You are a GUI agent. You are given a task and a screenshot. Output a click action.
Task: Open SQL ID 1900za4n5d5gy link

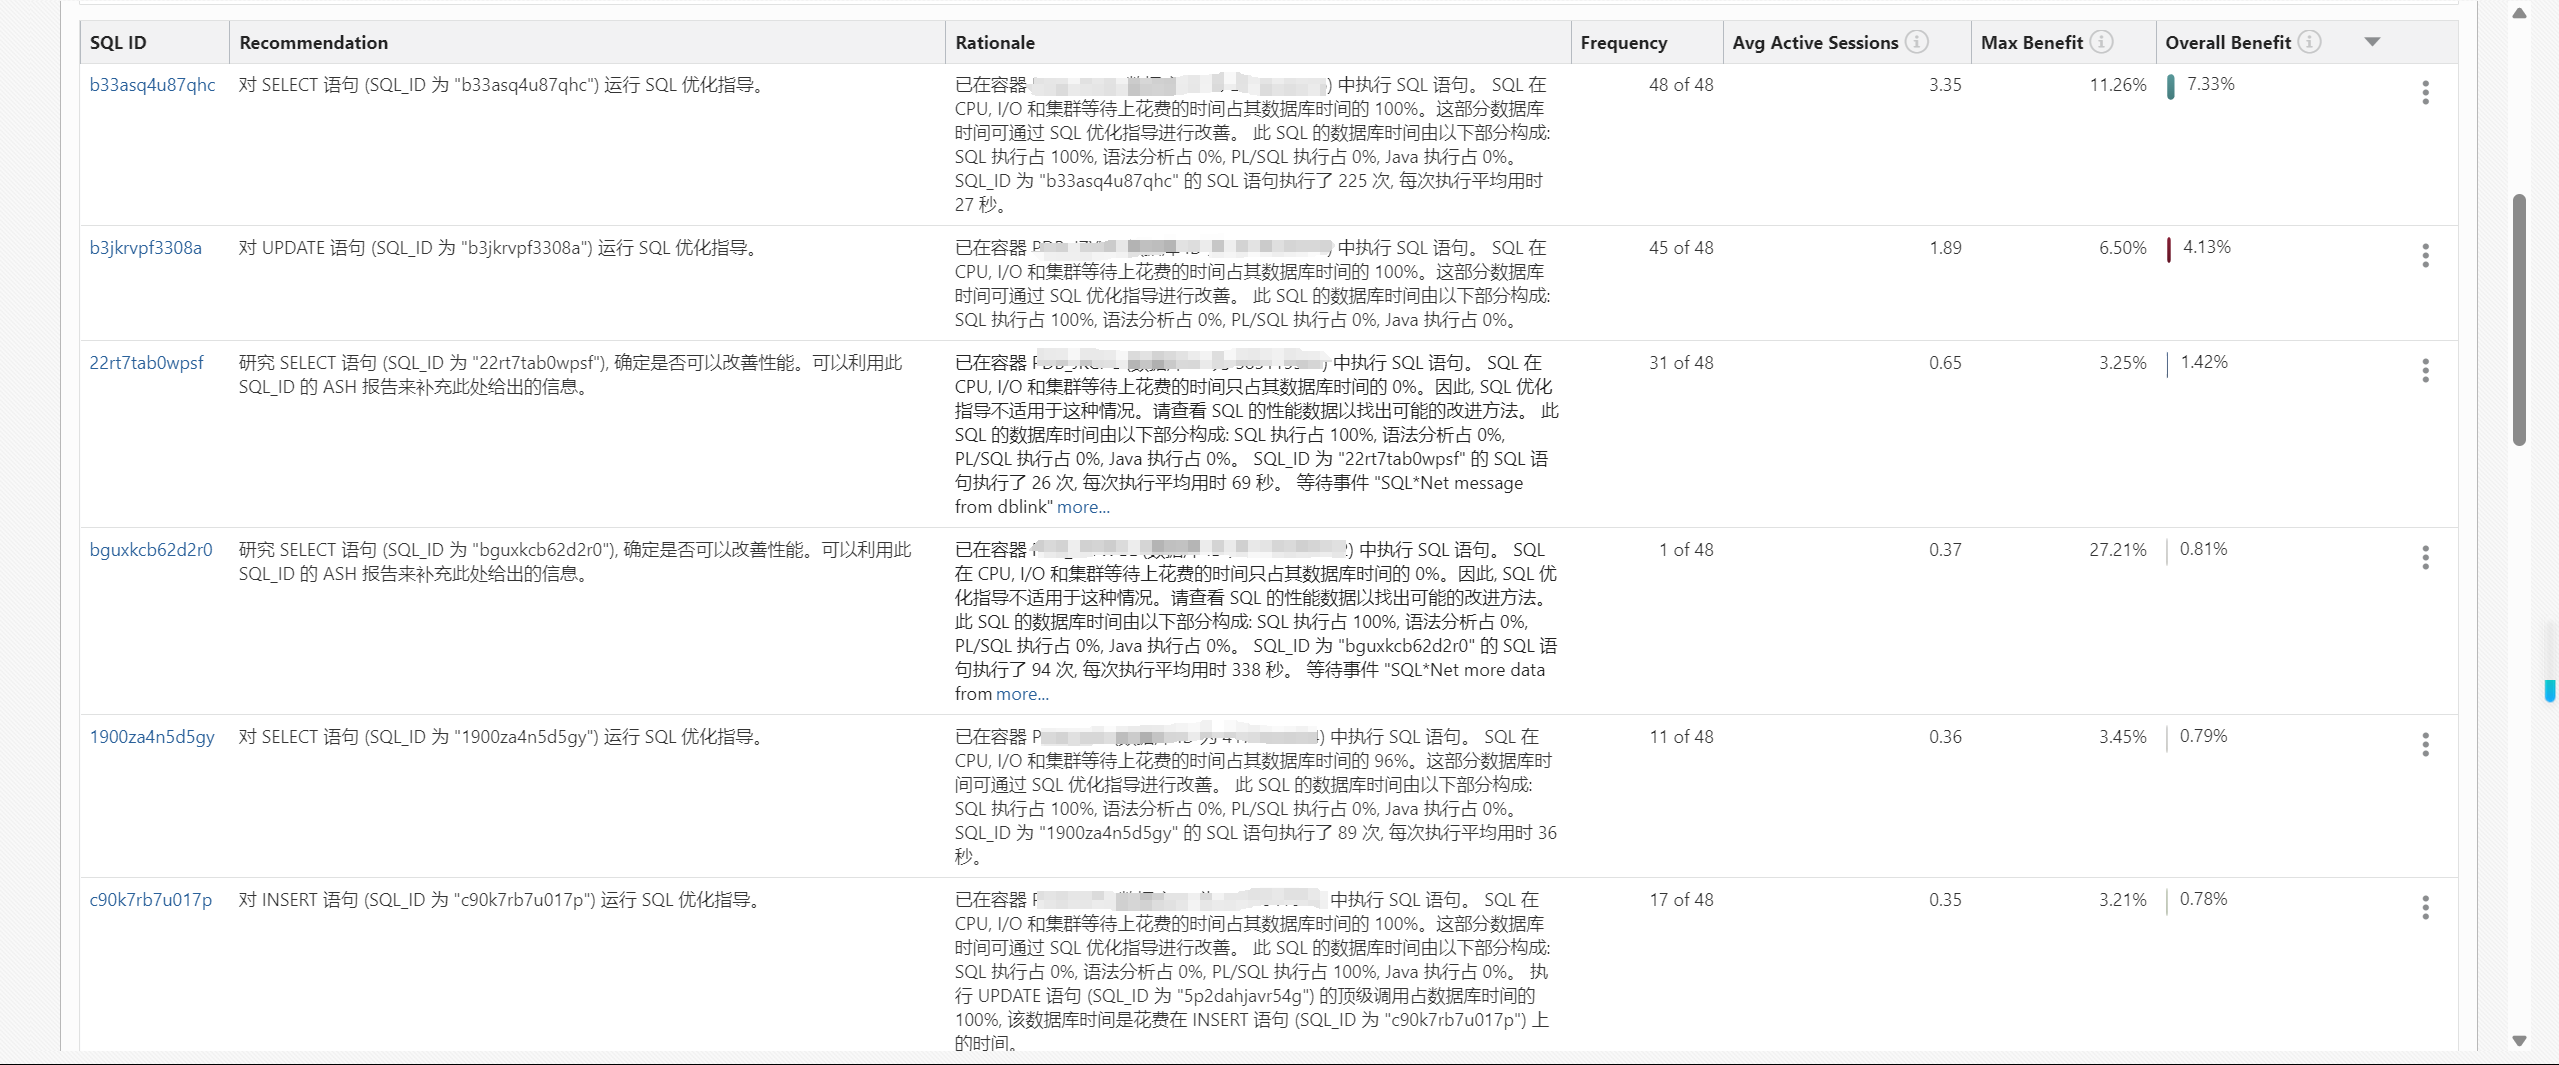click(152, 737)
